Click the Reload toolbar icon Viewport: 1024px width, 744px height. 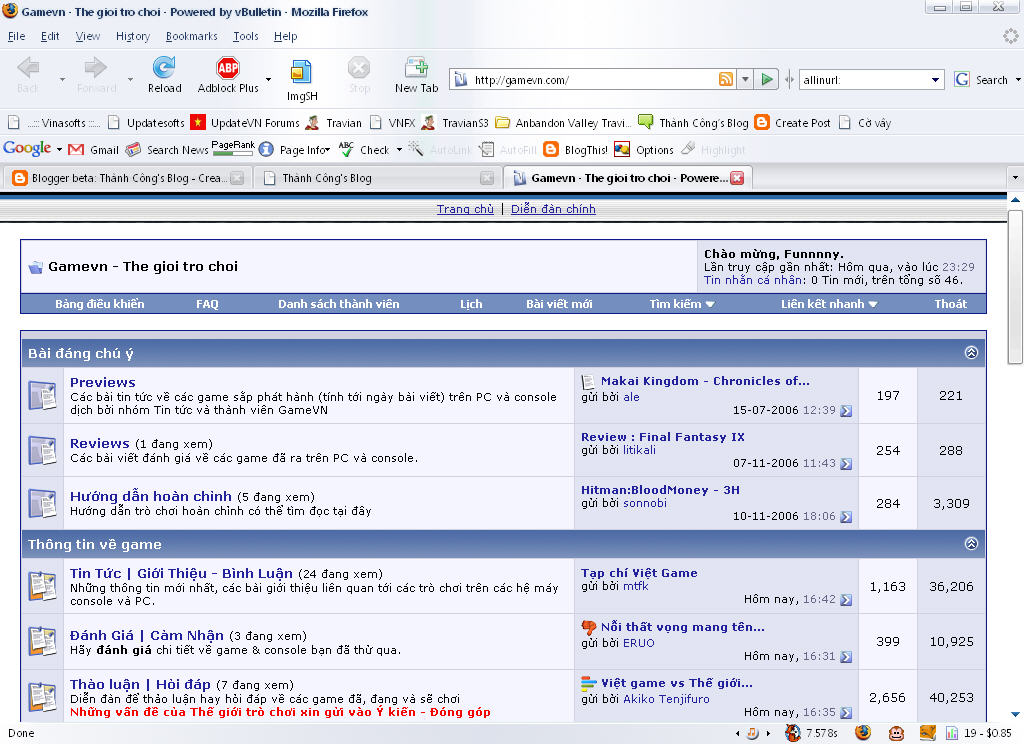click(164, 69)
